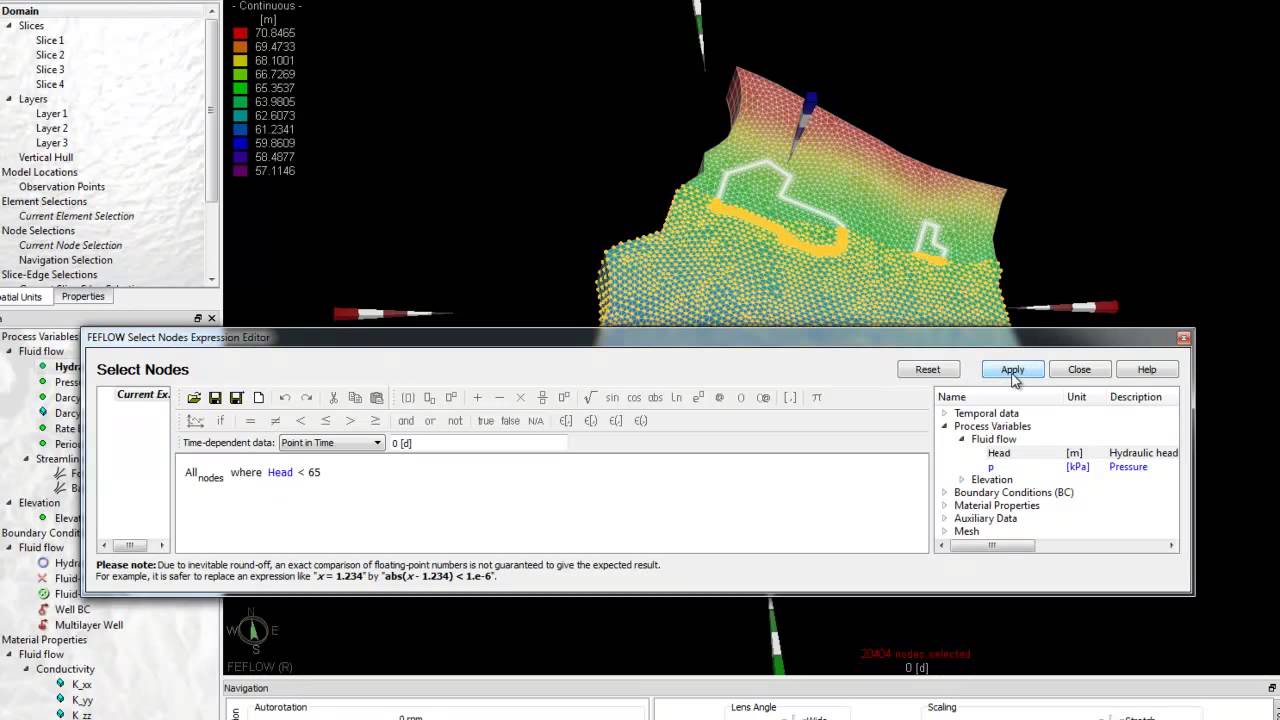
Task: Insert the logical or operator
Action: pos(430,421)
